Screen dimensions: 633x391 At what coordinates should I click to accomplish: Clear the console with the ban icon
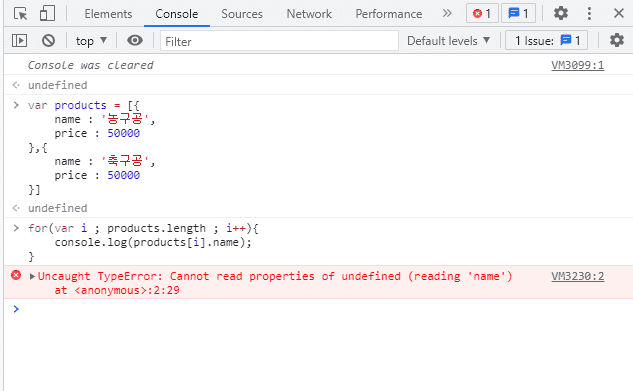48,40
